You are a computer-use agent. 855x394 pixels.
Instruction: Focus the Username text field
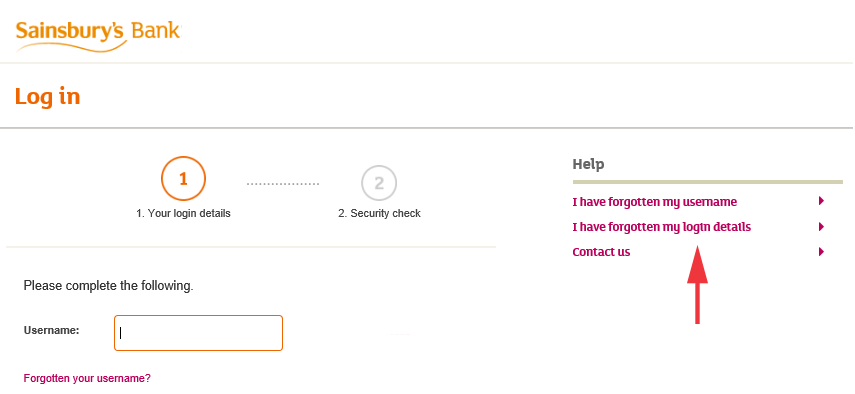[198, 333]
